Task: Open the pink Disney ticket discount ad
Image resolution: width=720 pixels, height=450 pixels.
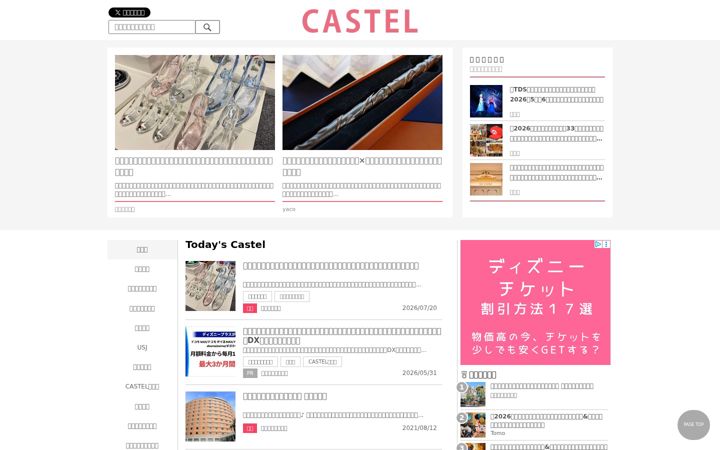Action: 535,303
